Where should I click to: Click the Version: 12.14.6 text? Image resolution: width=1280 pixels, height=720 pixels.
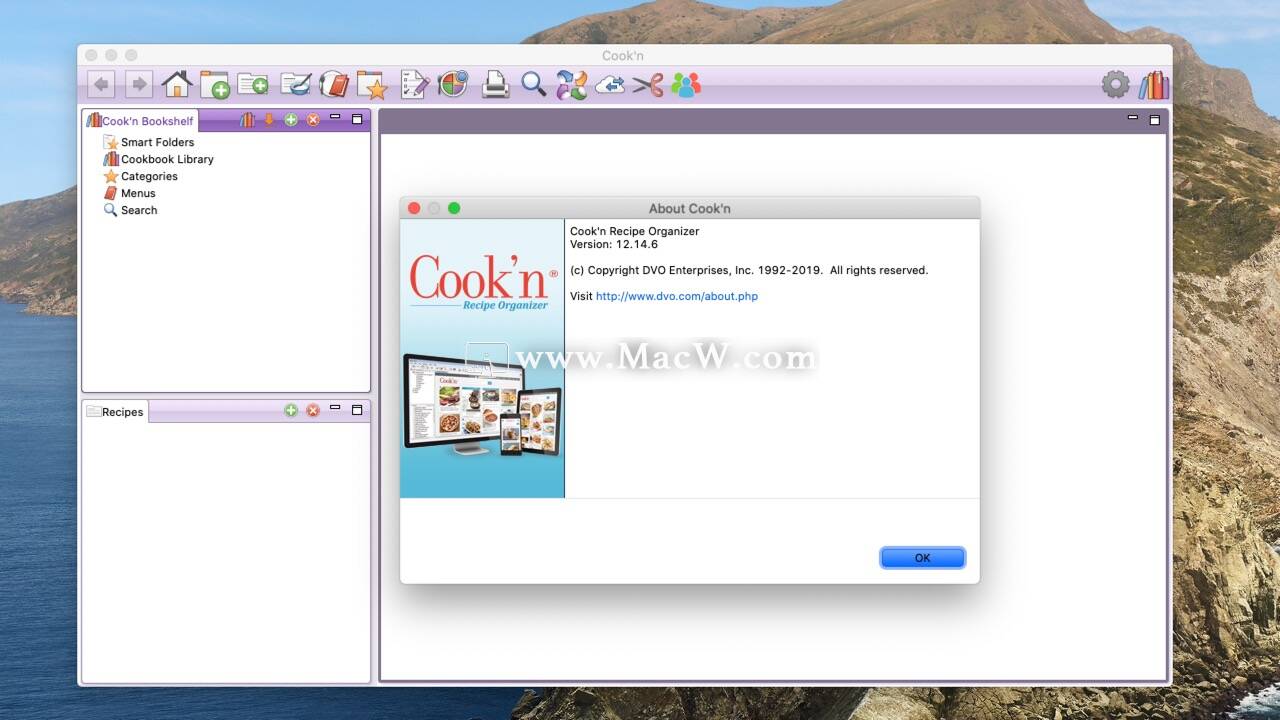point(614,244)
